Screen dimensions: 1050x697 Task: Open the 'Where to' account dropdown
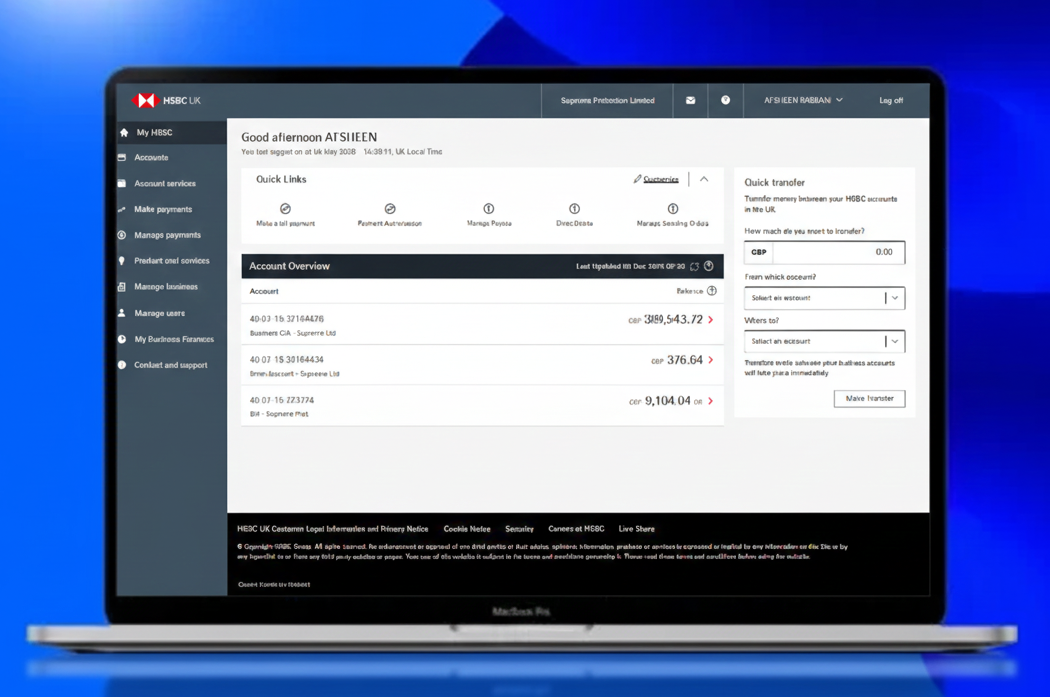click(x=824, y=341)
